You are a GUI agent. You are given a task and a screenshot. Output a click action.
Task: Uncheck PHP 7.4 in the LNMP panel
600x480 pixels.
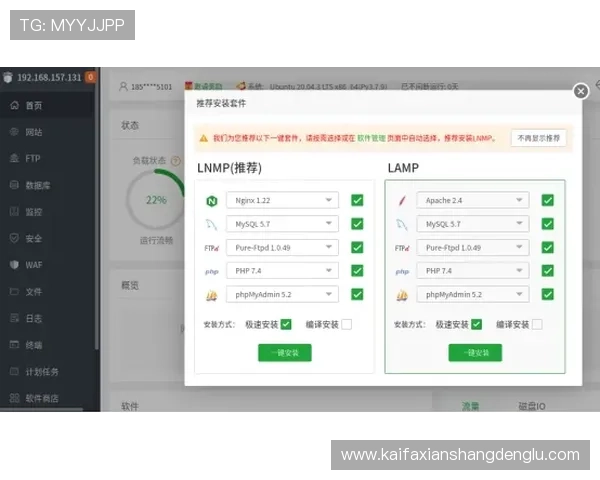(x=357, y=271)
